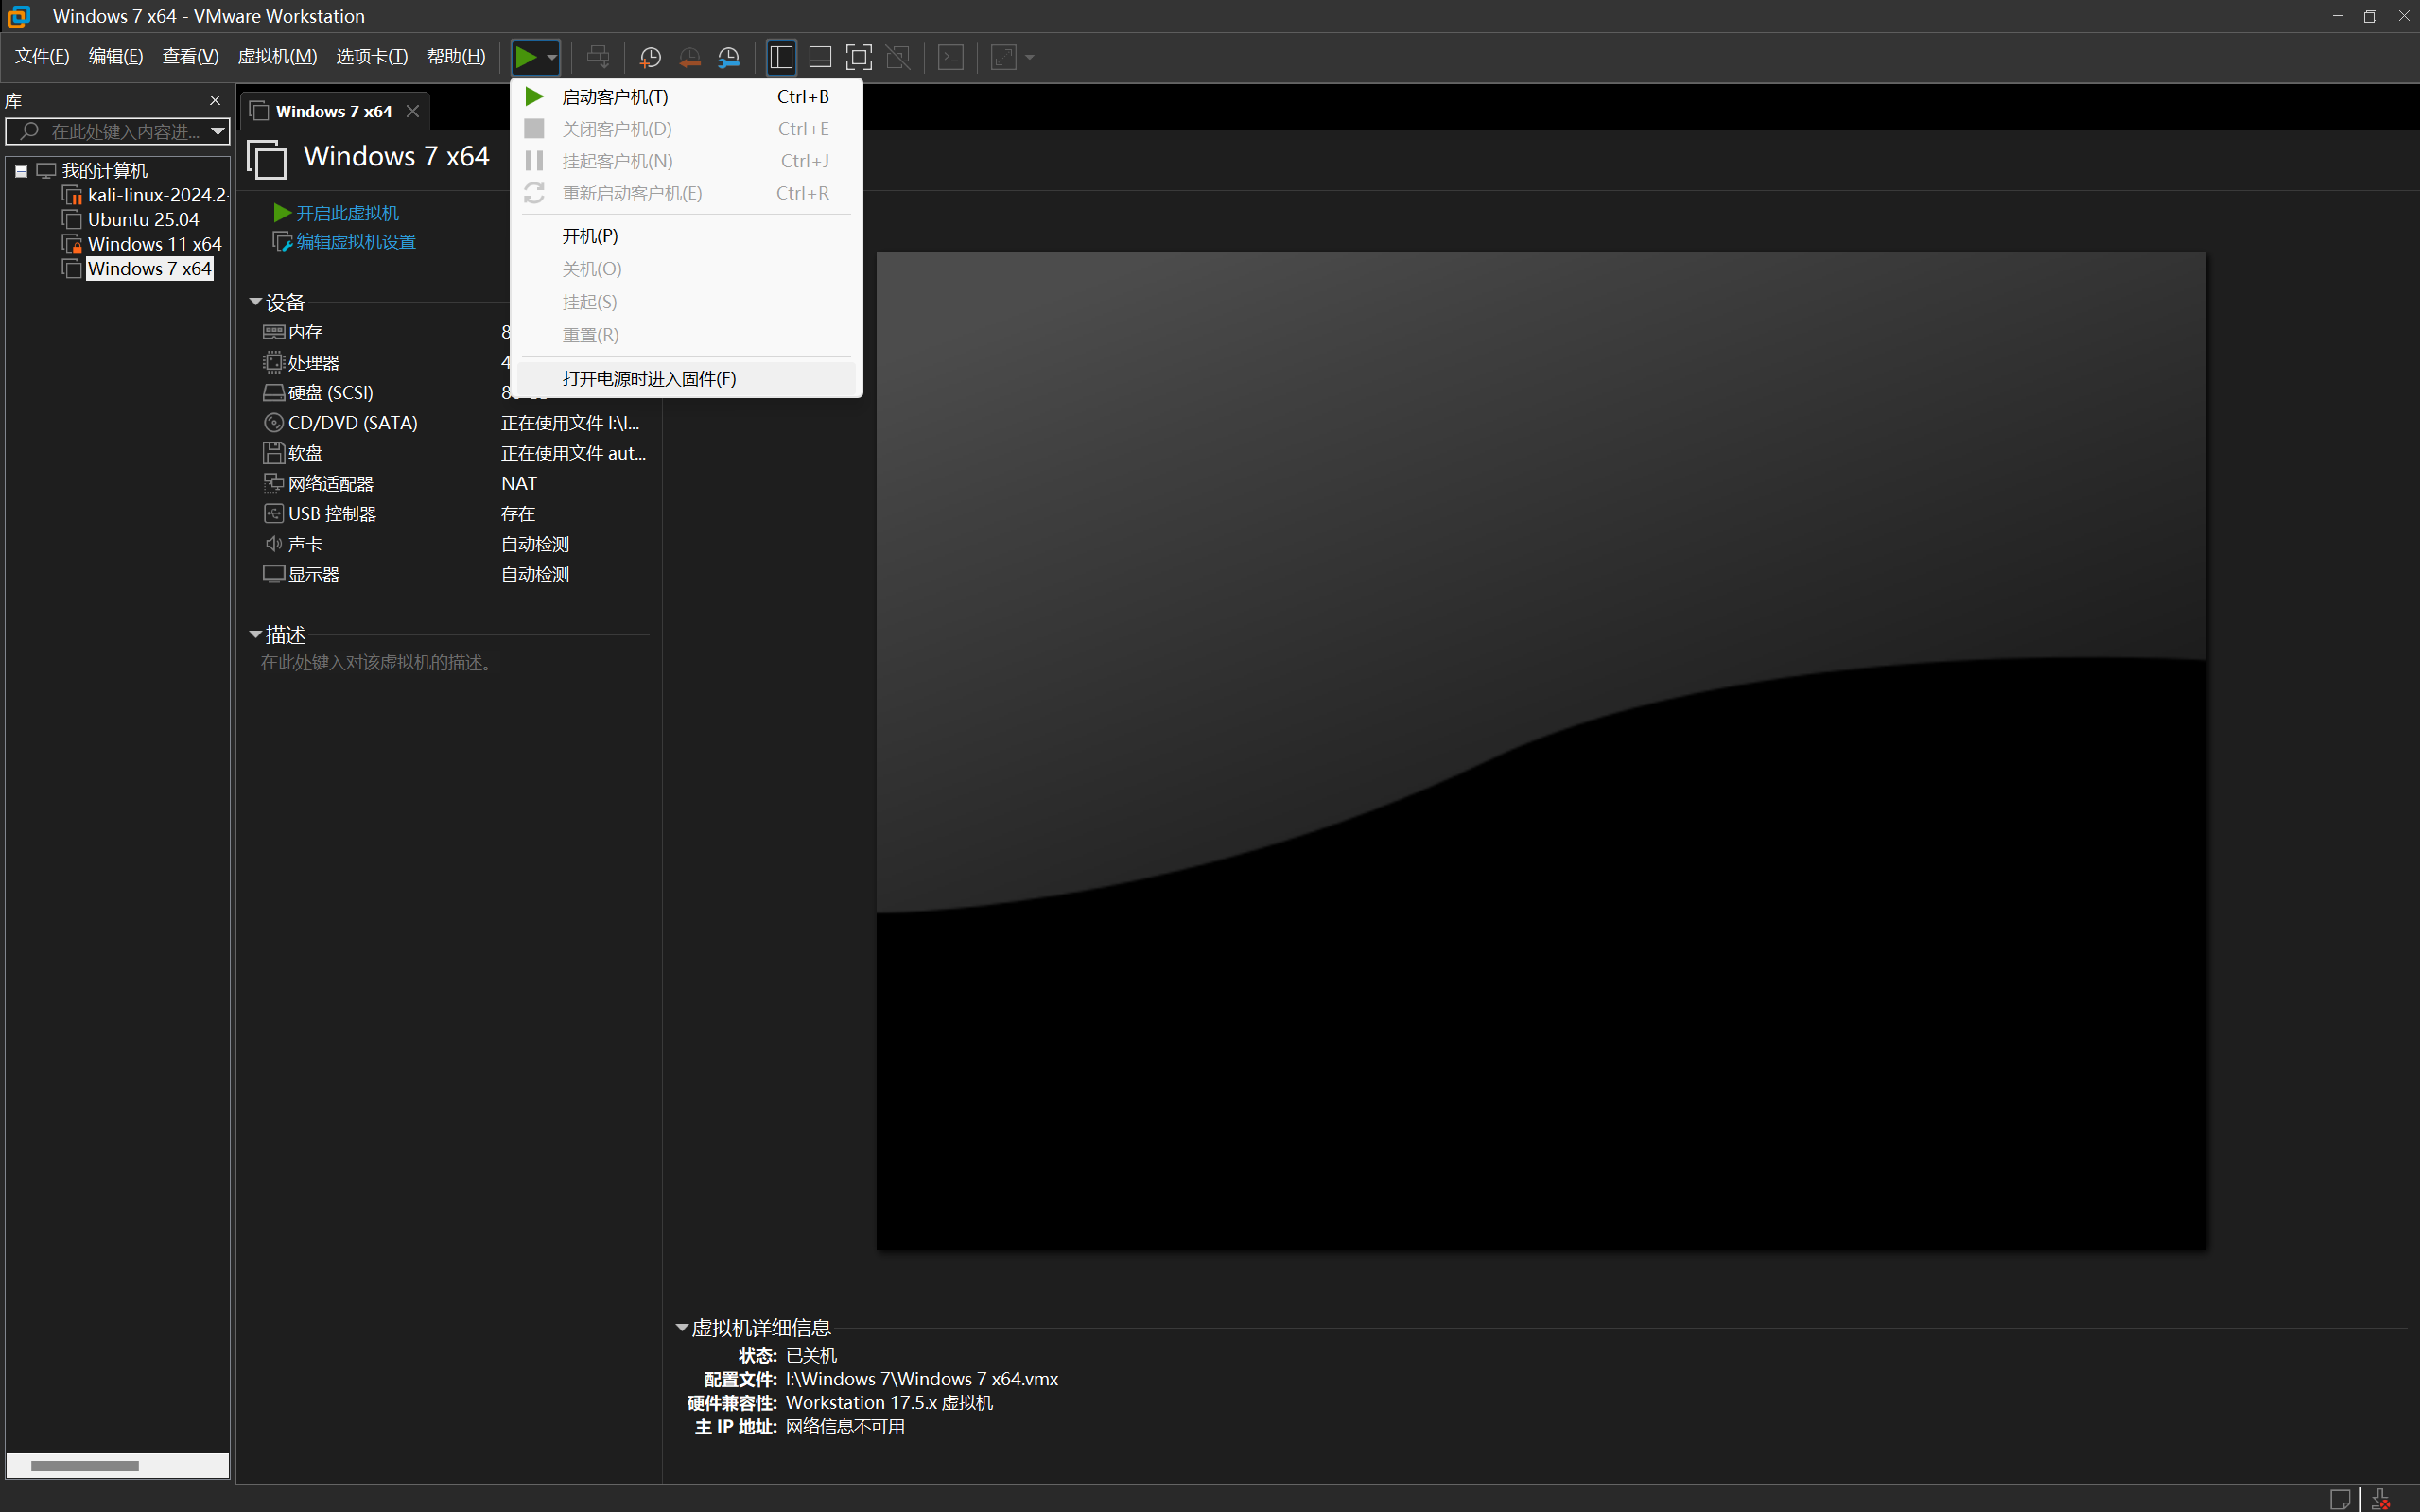
Task: Open the snapshot manager icon
Action: (729, 57)
